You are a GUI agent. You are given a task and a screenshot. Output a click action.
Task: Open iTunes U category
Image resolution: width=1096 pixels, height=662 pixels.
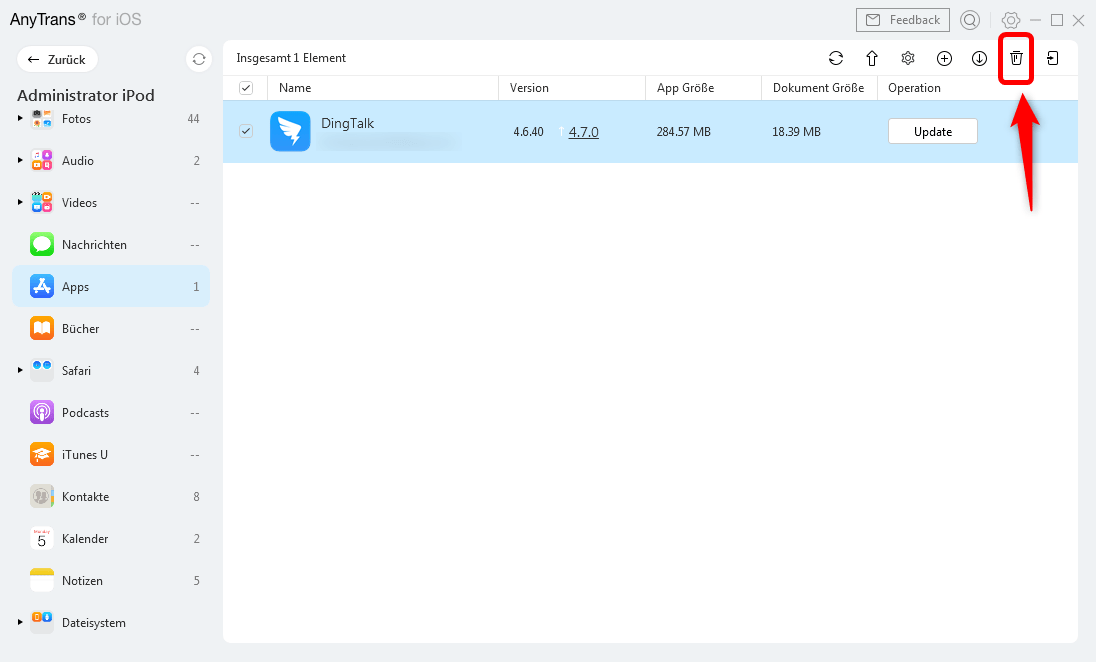click(111, 454)
